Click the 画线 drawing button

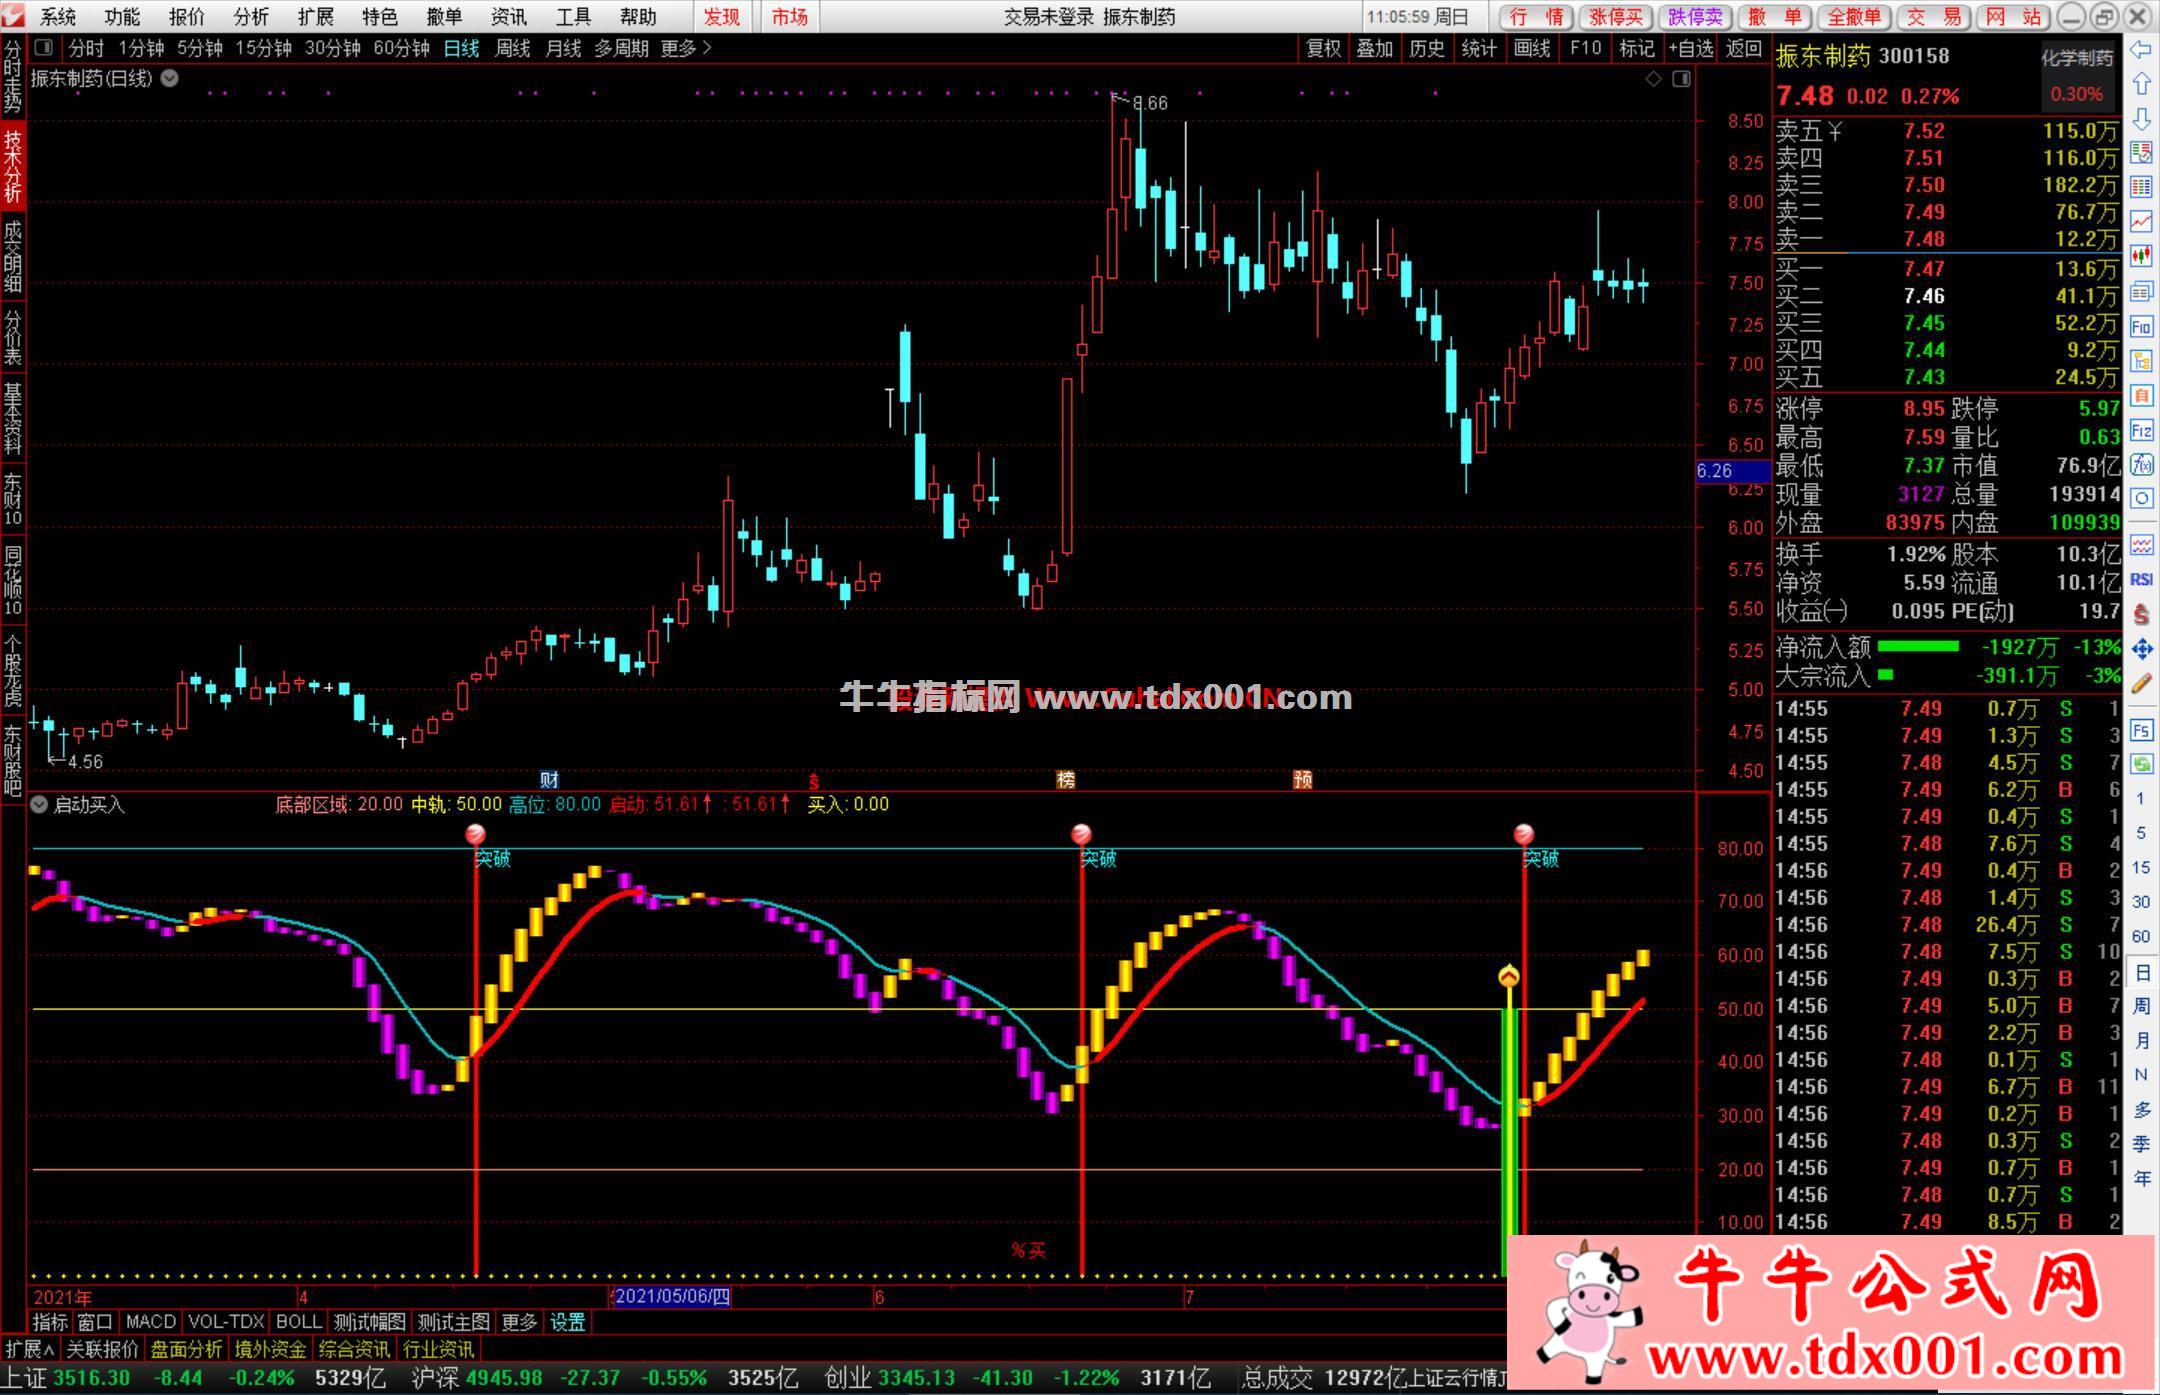(1532, 48)
